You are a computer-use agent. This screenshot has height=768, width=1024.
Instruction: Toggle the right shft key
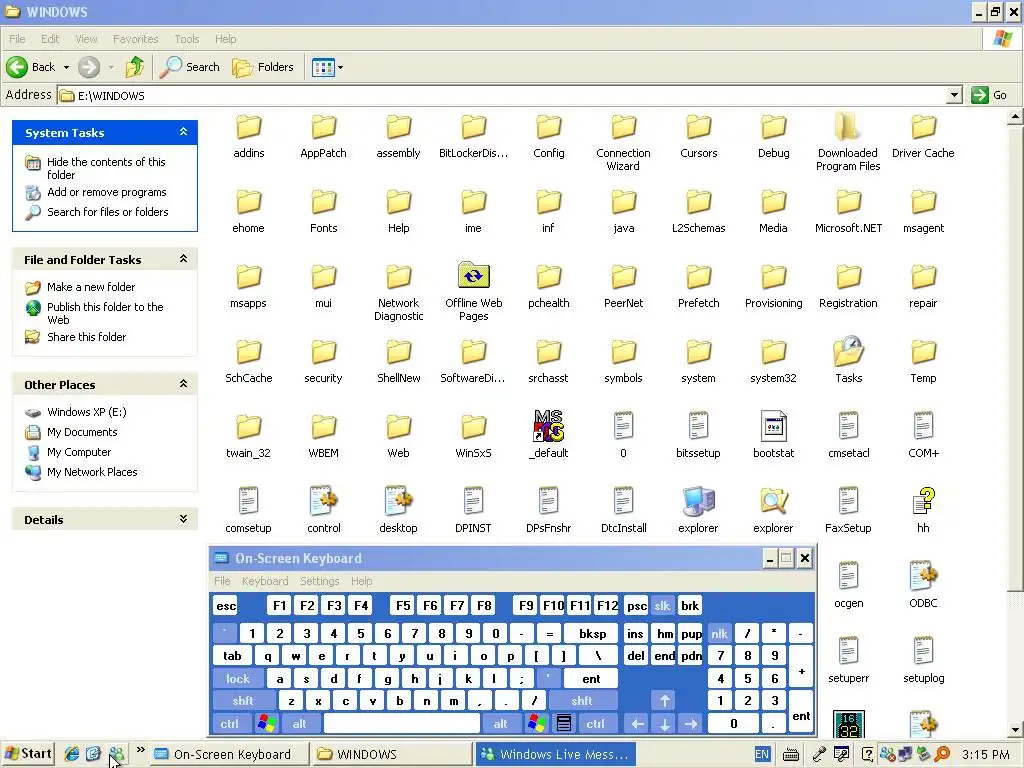582,701
